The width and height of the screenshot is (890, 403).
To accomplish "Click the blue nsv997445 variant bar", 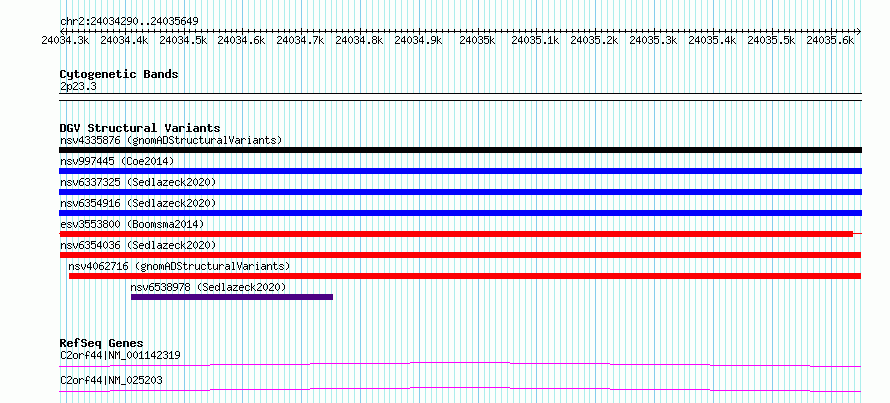I will [x=460, y=171].
